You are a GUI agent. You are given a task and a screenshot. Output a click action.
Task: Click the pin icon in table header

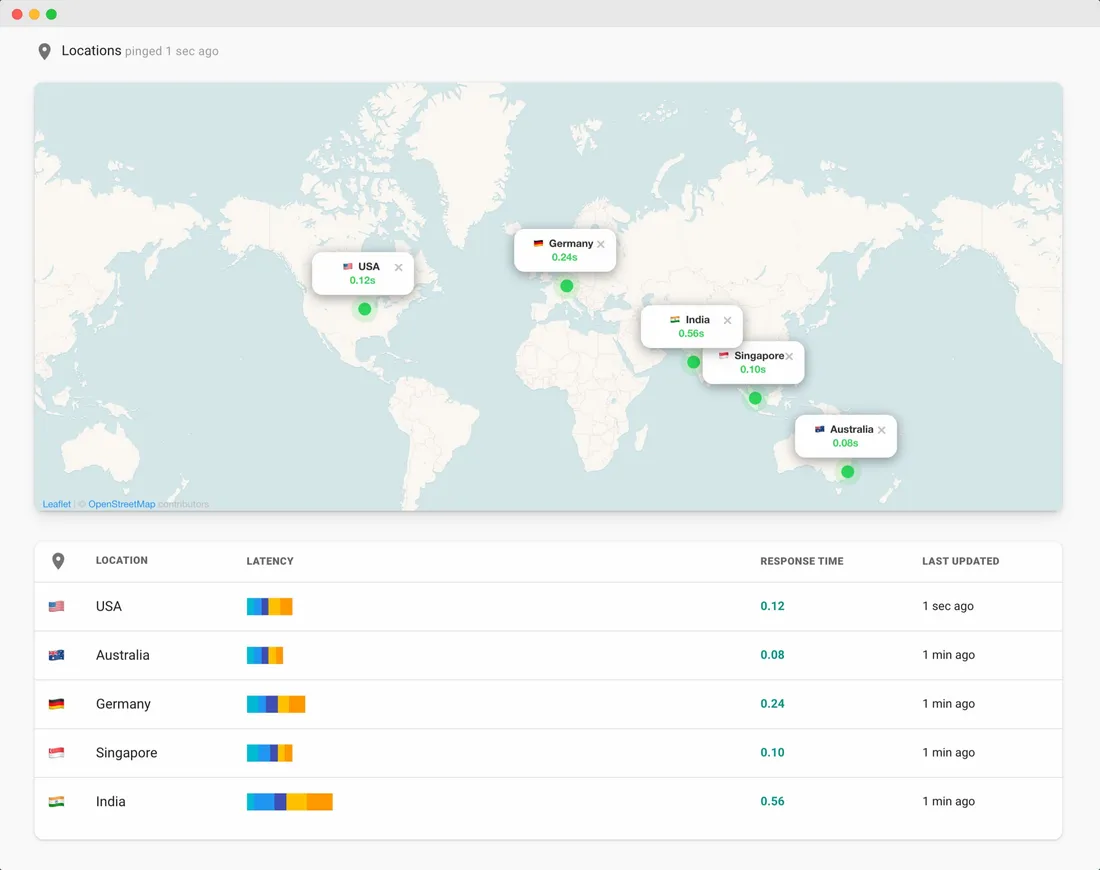click(58, 561)
